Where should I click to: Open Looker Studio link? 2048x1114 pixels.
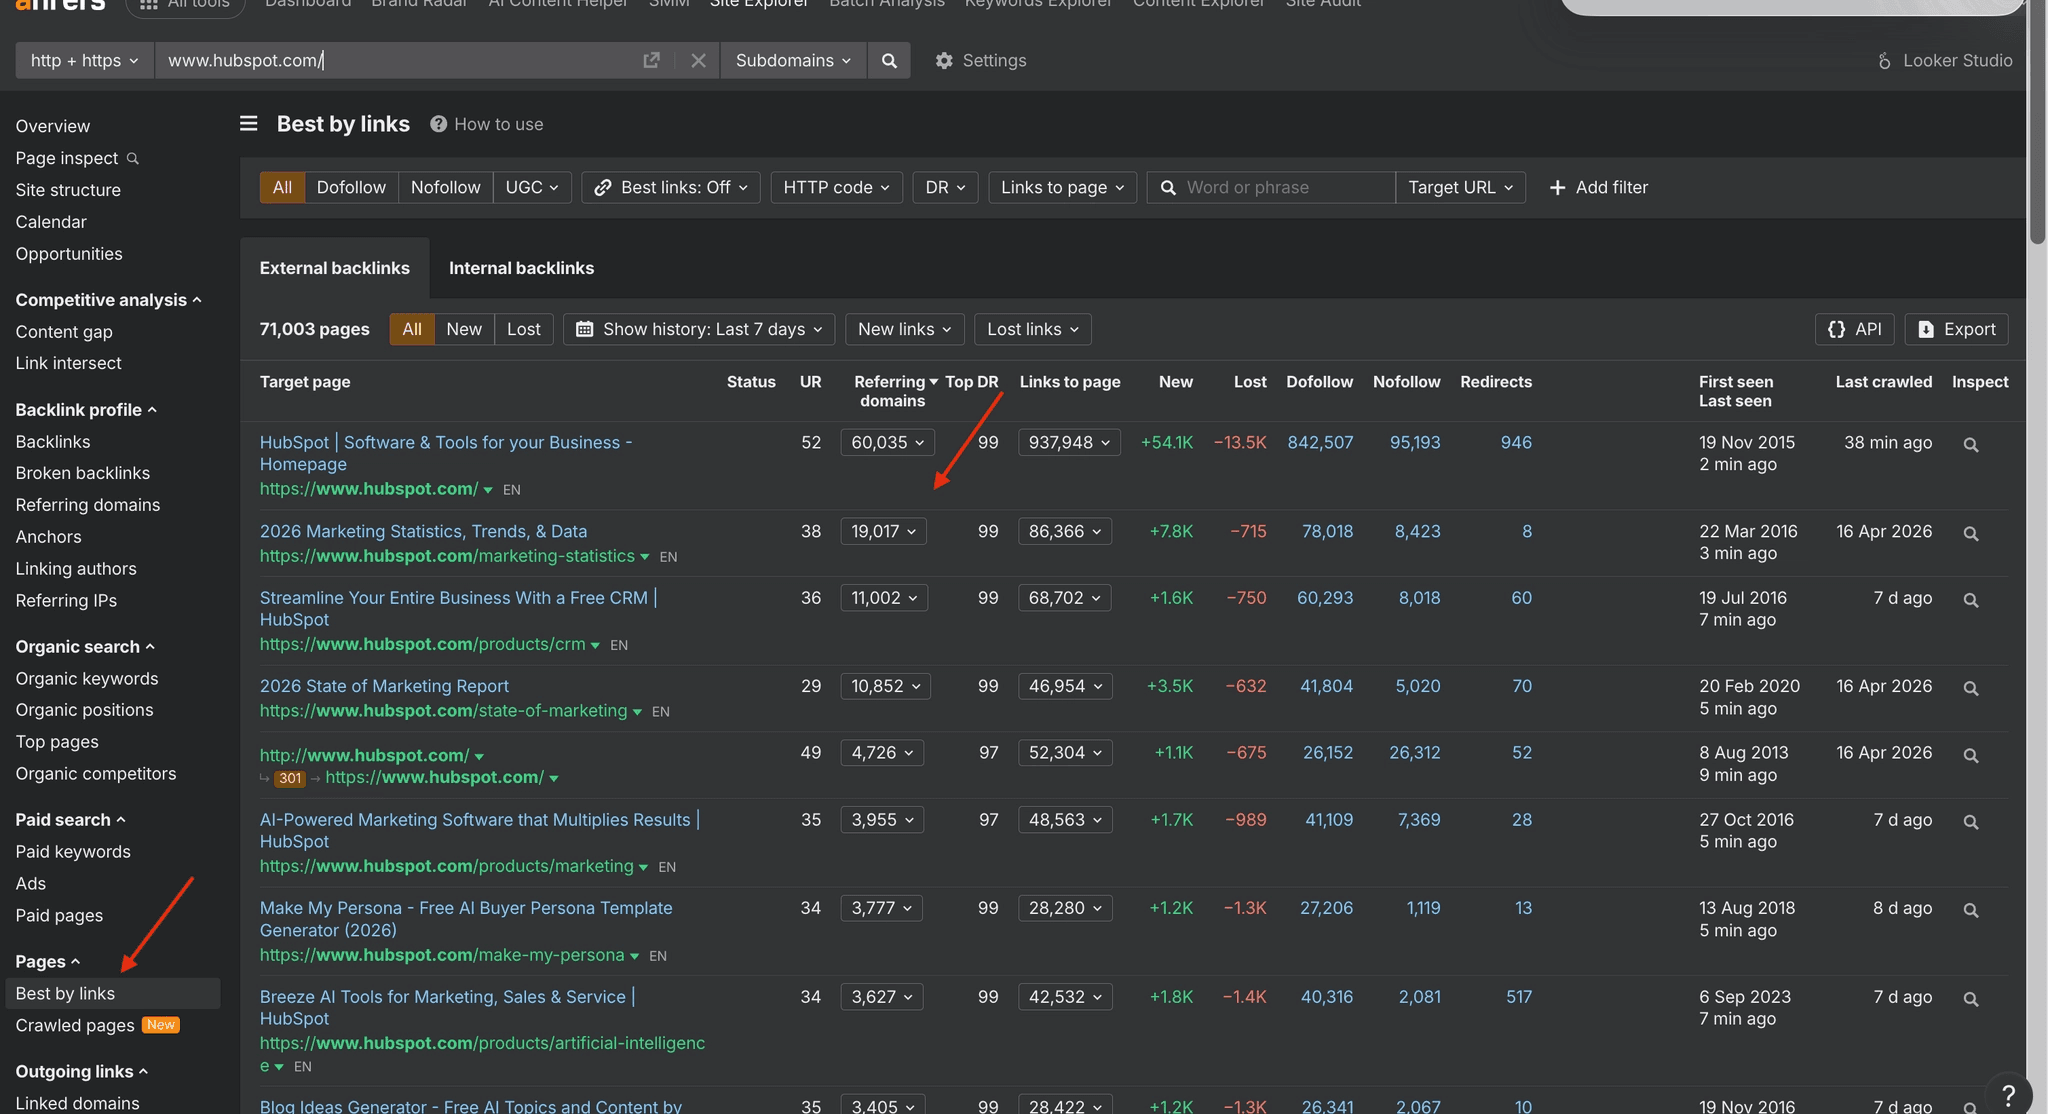(x=1945, y=60)
